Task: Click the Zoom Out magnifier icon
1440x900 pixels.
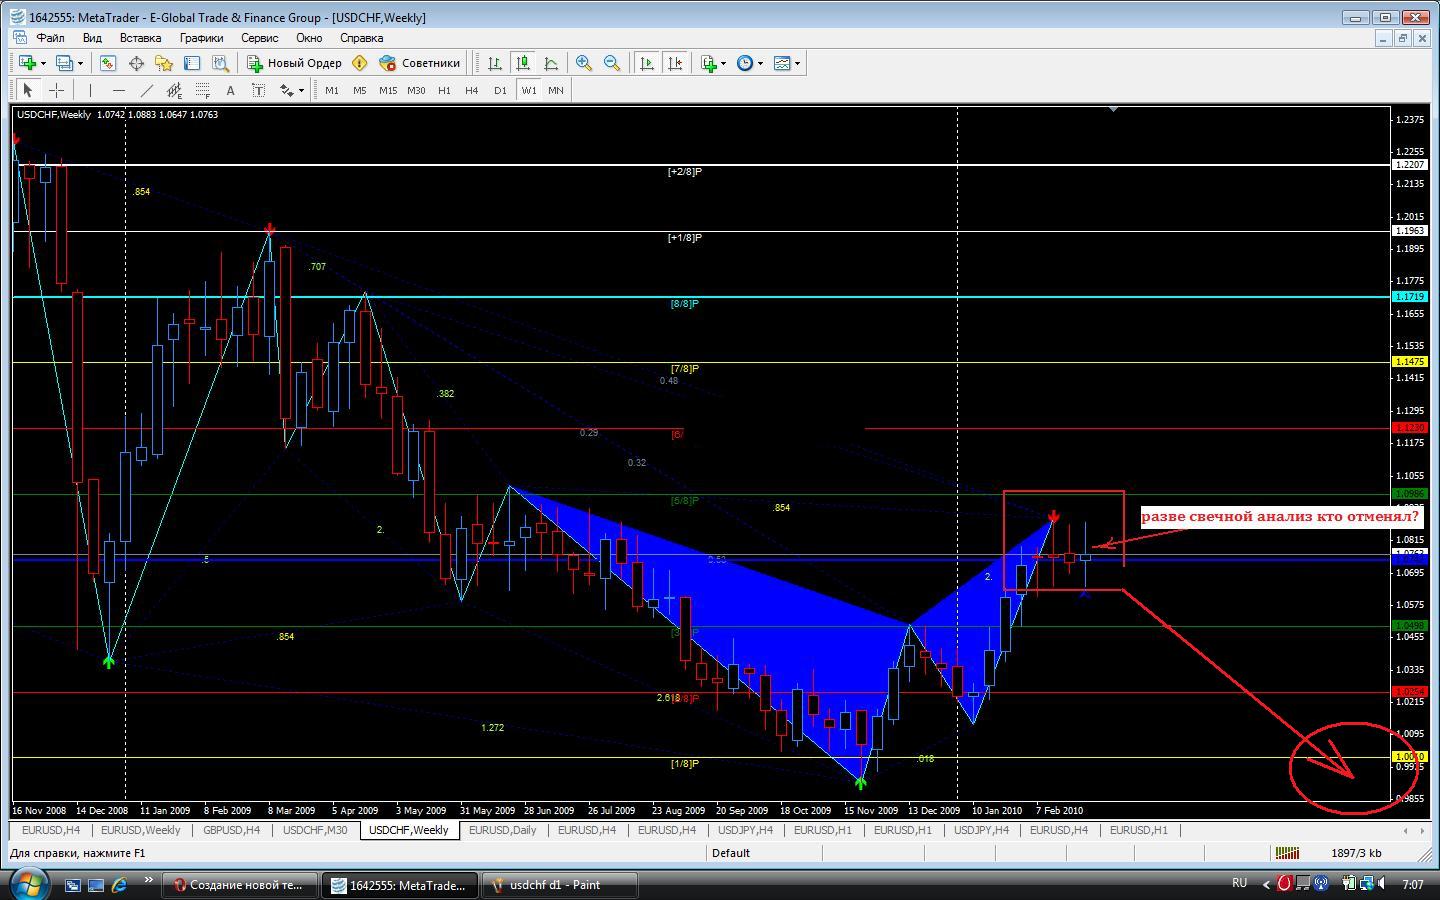Action: pyautogui.click(x=612, y=63)
